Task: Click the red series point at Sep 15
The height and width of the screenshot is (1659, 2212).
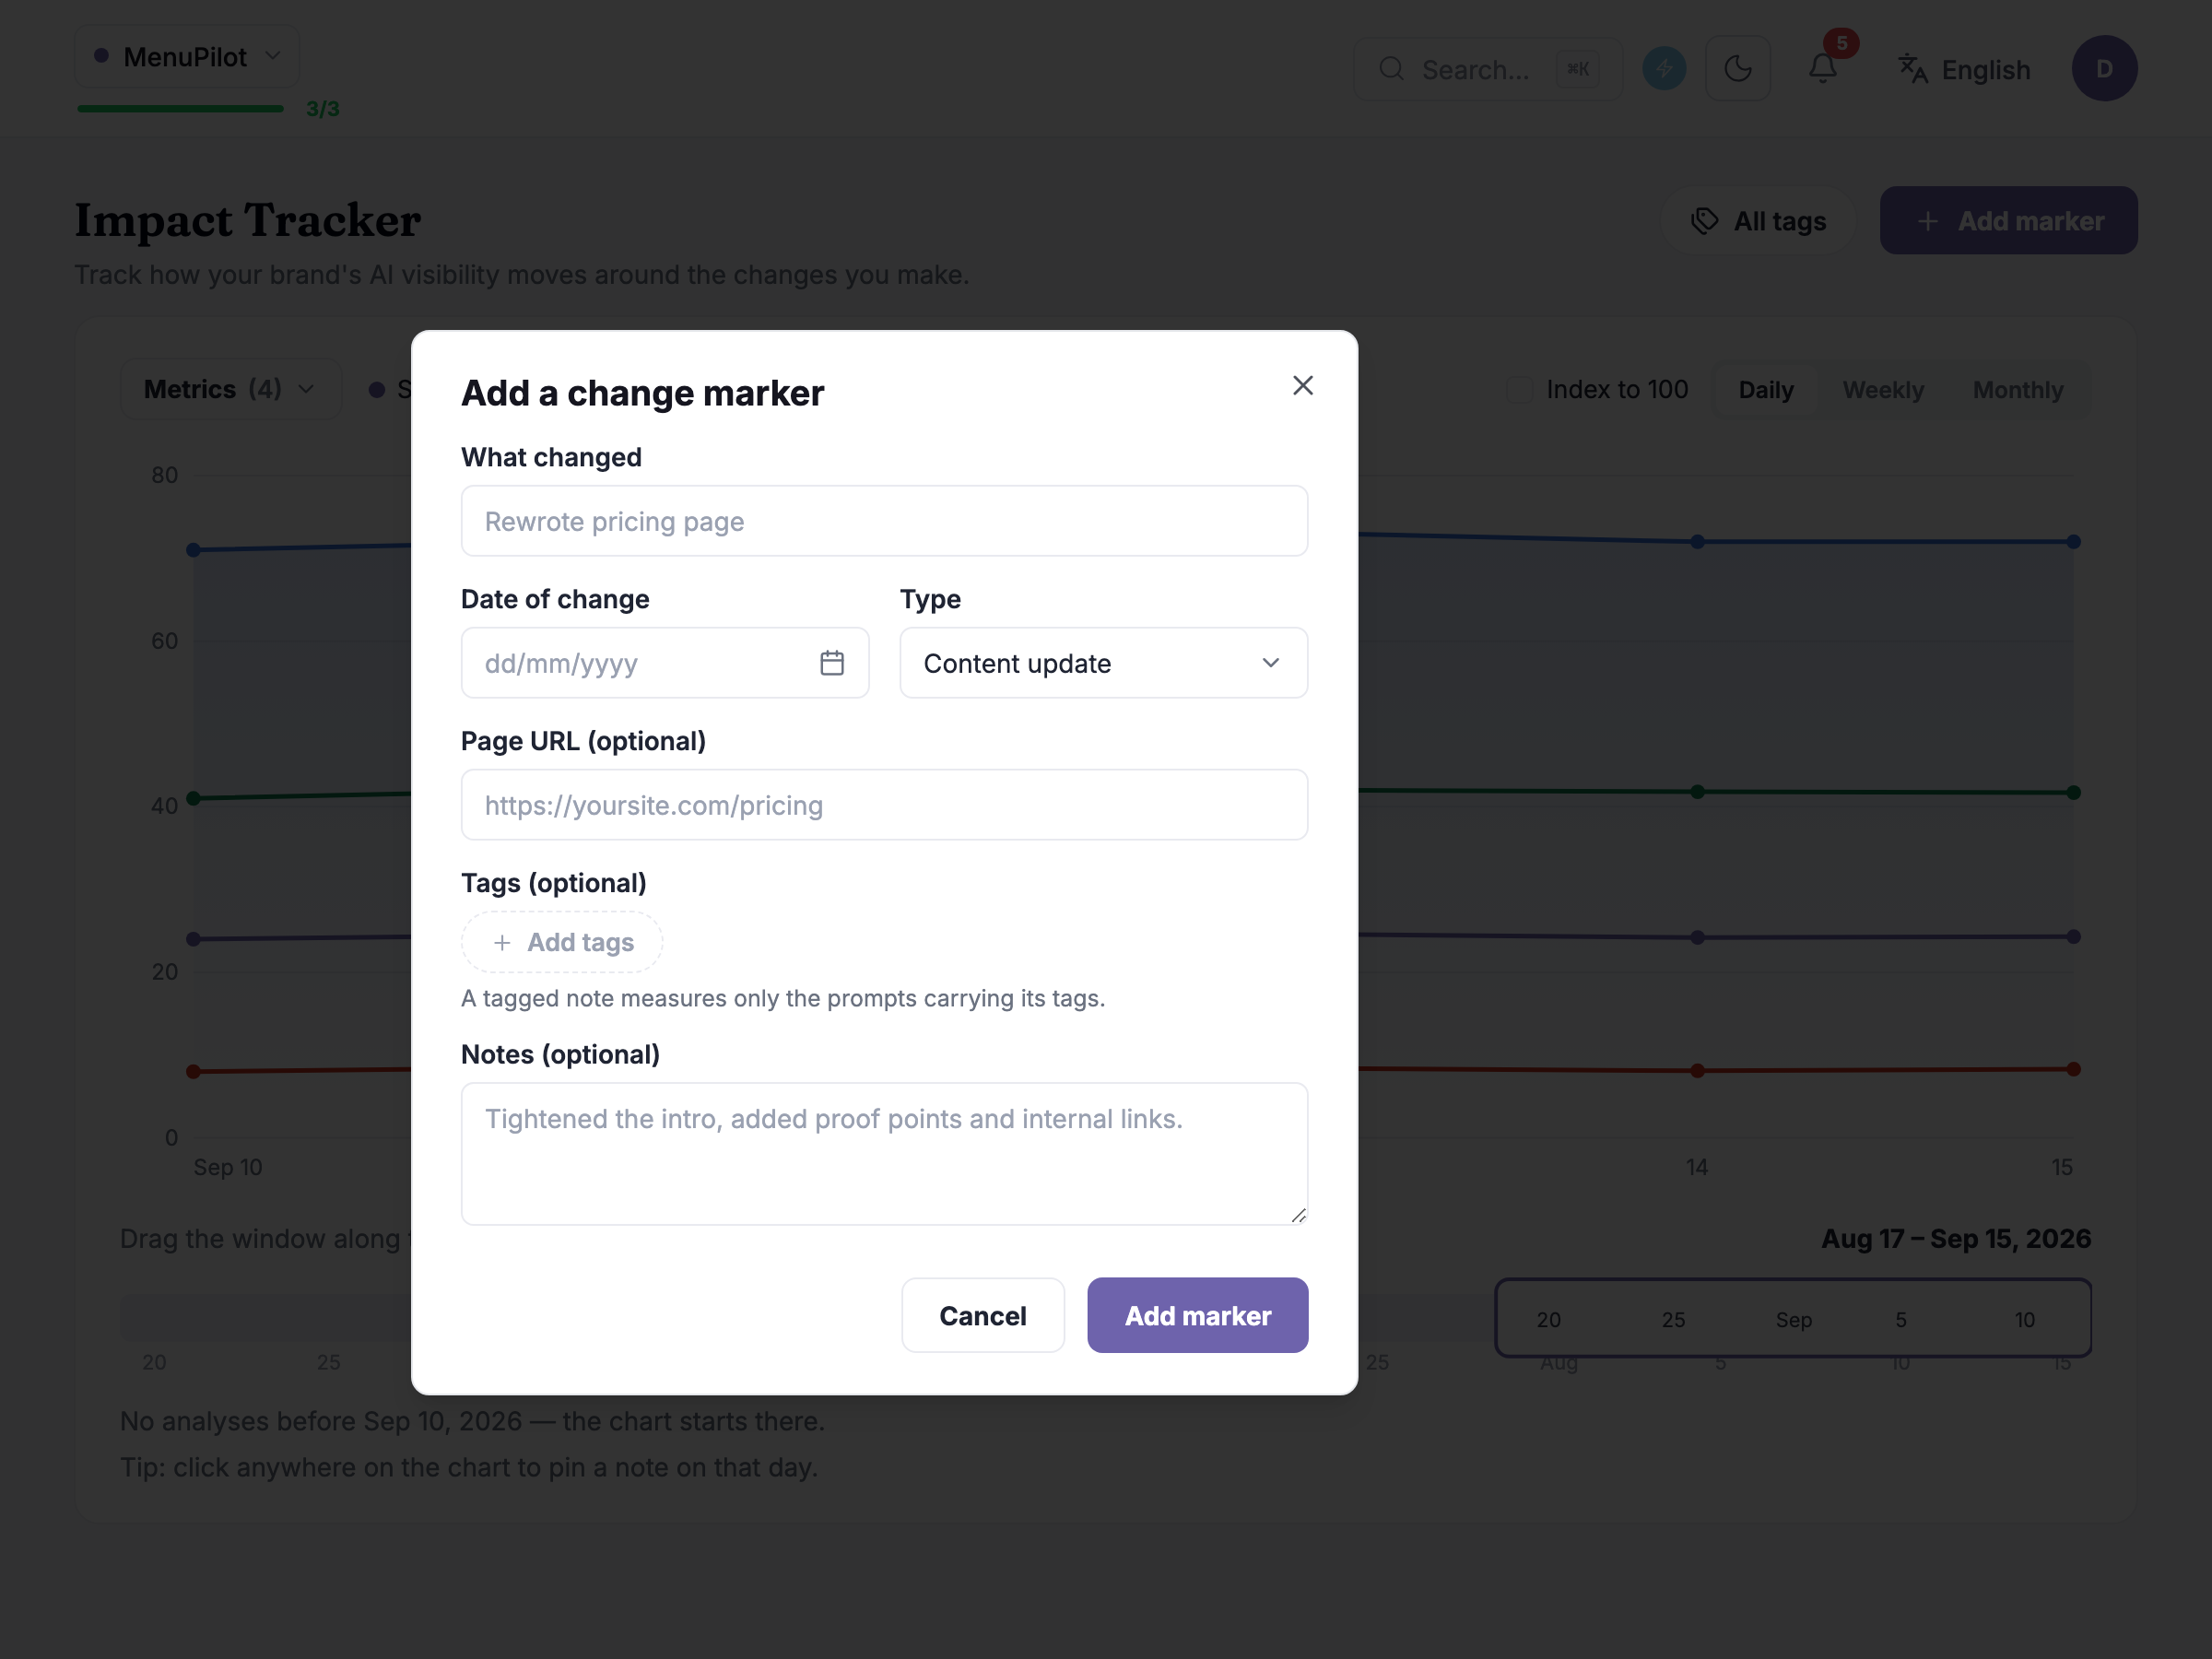Action: click(x=2073, y=1069)
